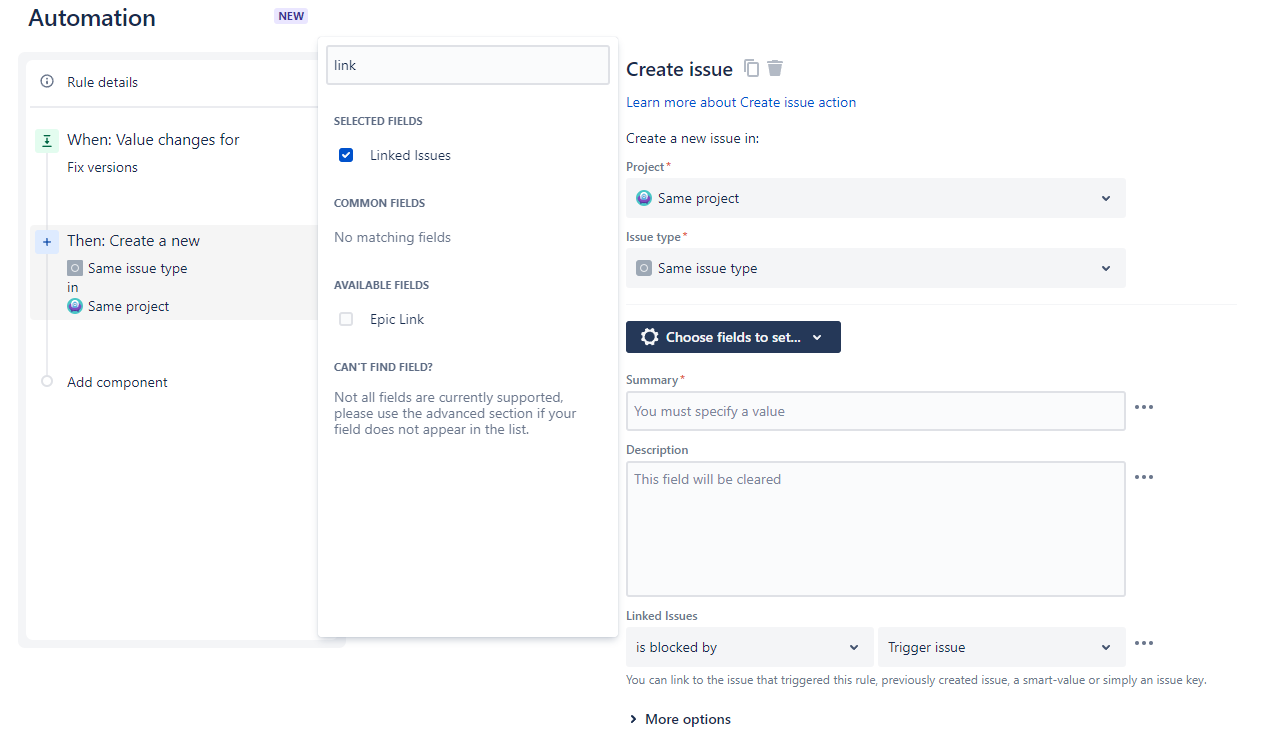1278x730 pixels.
Task: Uncheck Linked Issues under Selected Fields
Action: coord(345,155)
